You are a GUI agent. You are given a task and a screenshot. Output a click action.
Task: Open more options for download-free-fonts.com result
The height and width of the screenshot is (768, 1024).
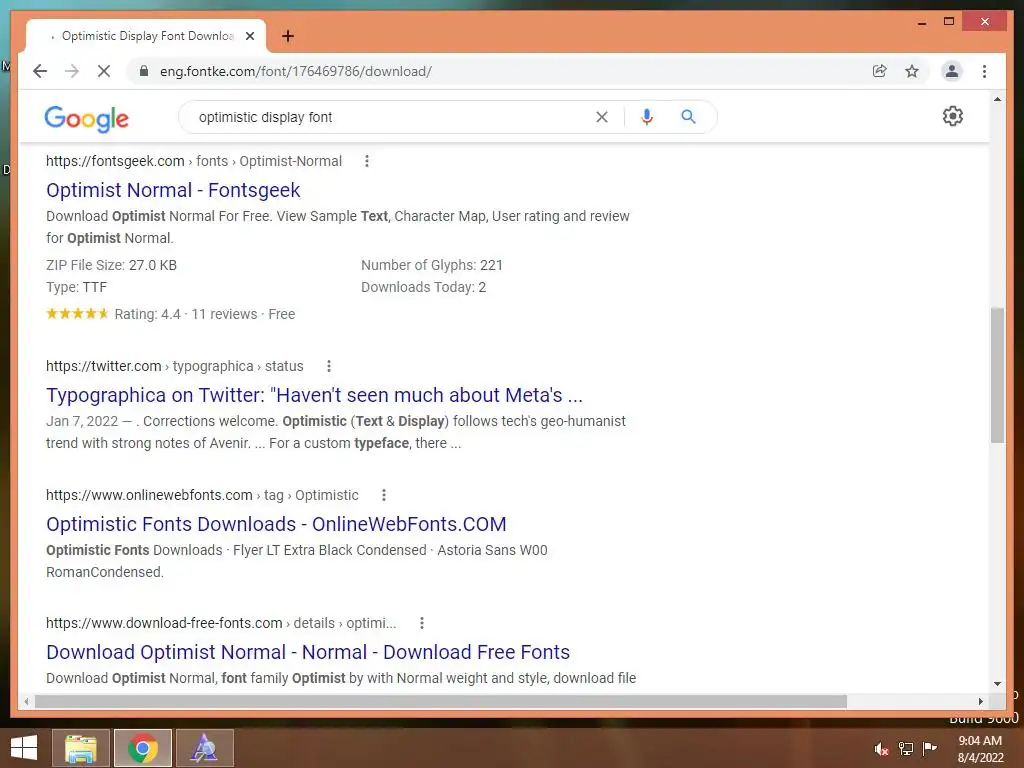(x=422, y=623)
